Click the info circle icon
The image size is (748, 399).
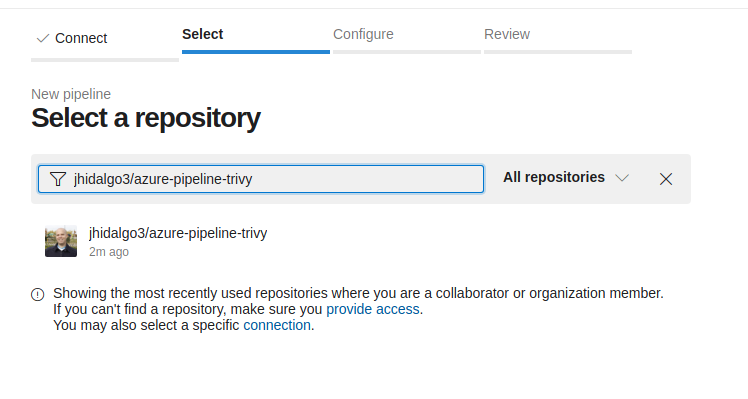[x=38, y=294]
